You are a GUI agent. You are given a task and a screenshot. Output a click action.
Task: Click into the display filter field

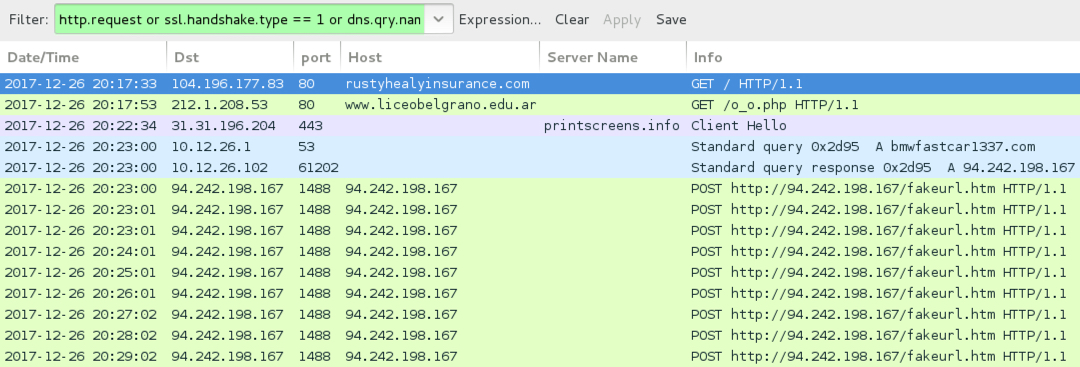pyautogui.click(x=240, y=19)
